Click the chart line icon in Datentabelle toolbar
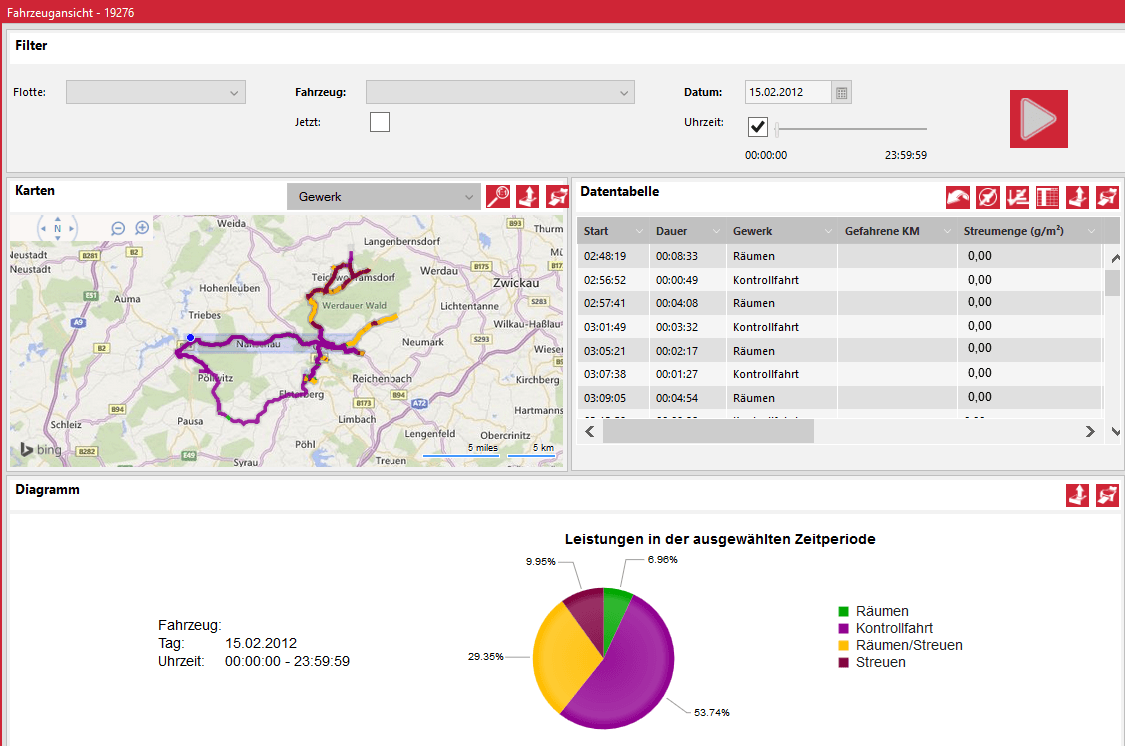This screenshot has height=746, width=1125. tap(1017, 197)
